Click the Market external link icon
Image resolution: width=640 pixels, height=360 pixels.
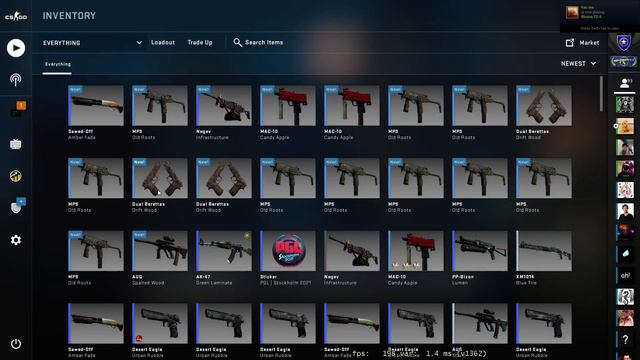click(x=570, y=42)
